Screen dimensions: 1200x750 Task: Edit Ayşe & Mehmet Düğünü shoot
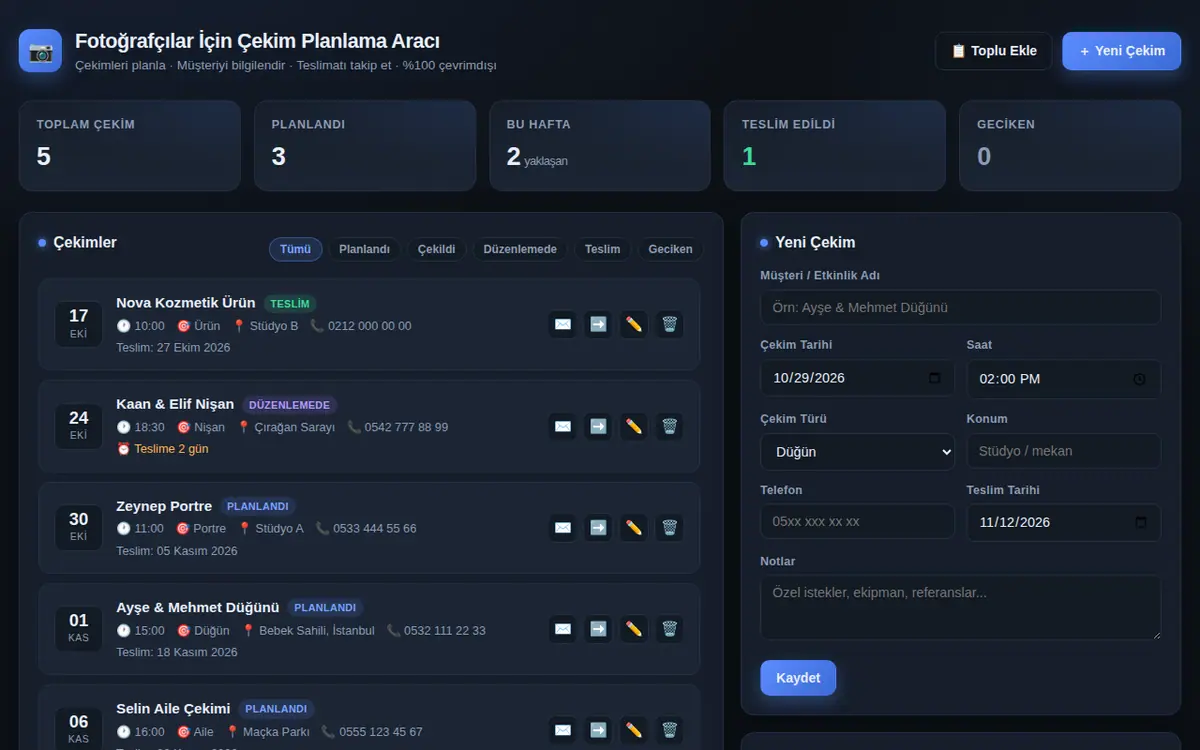tap(634, 629)
